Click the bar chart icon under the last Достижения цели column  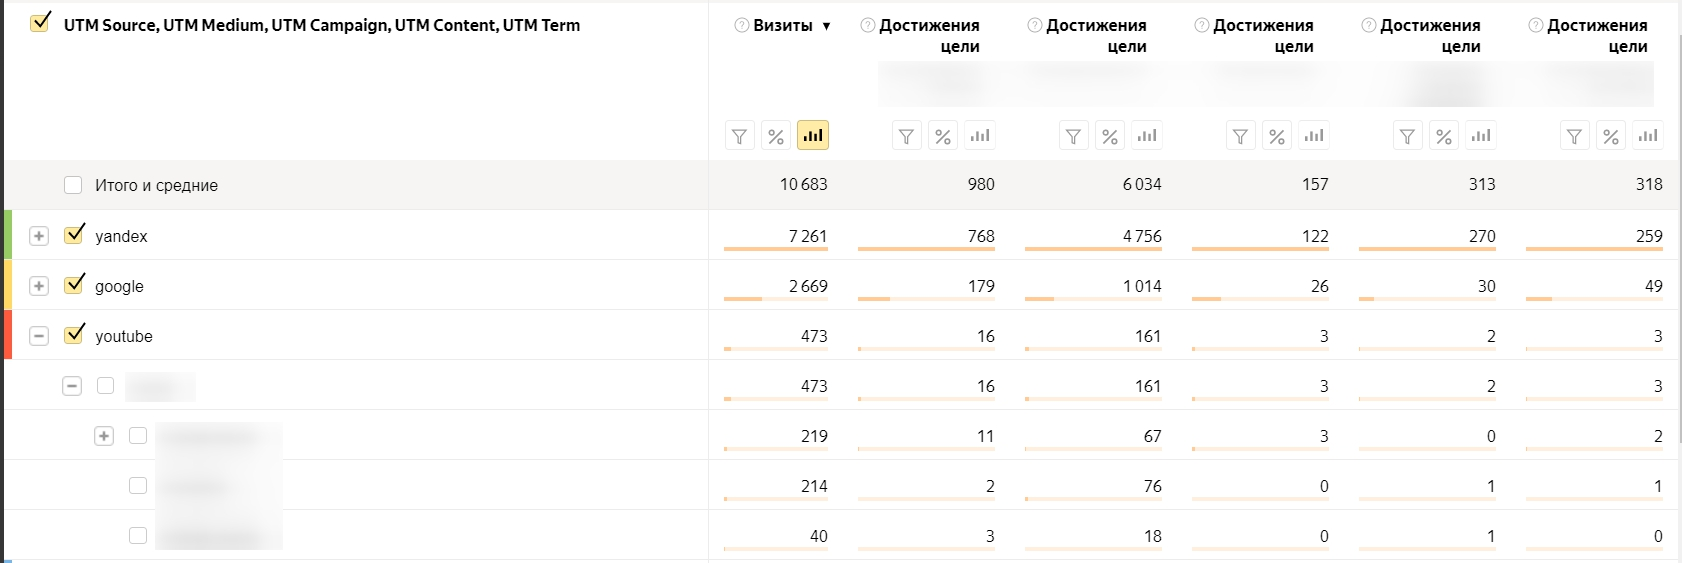(1648, 136)
